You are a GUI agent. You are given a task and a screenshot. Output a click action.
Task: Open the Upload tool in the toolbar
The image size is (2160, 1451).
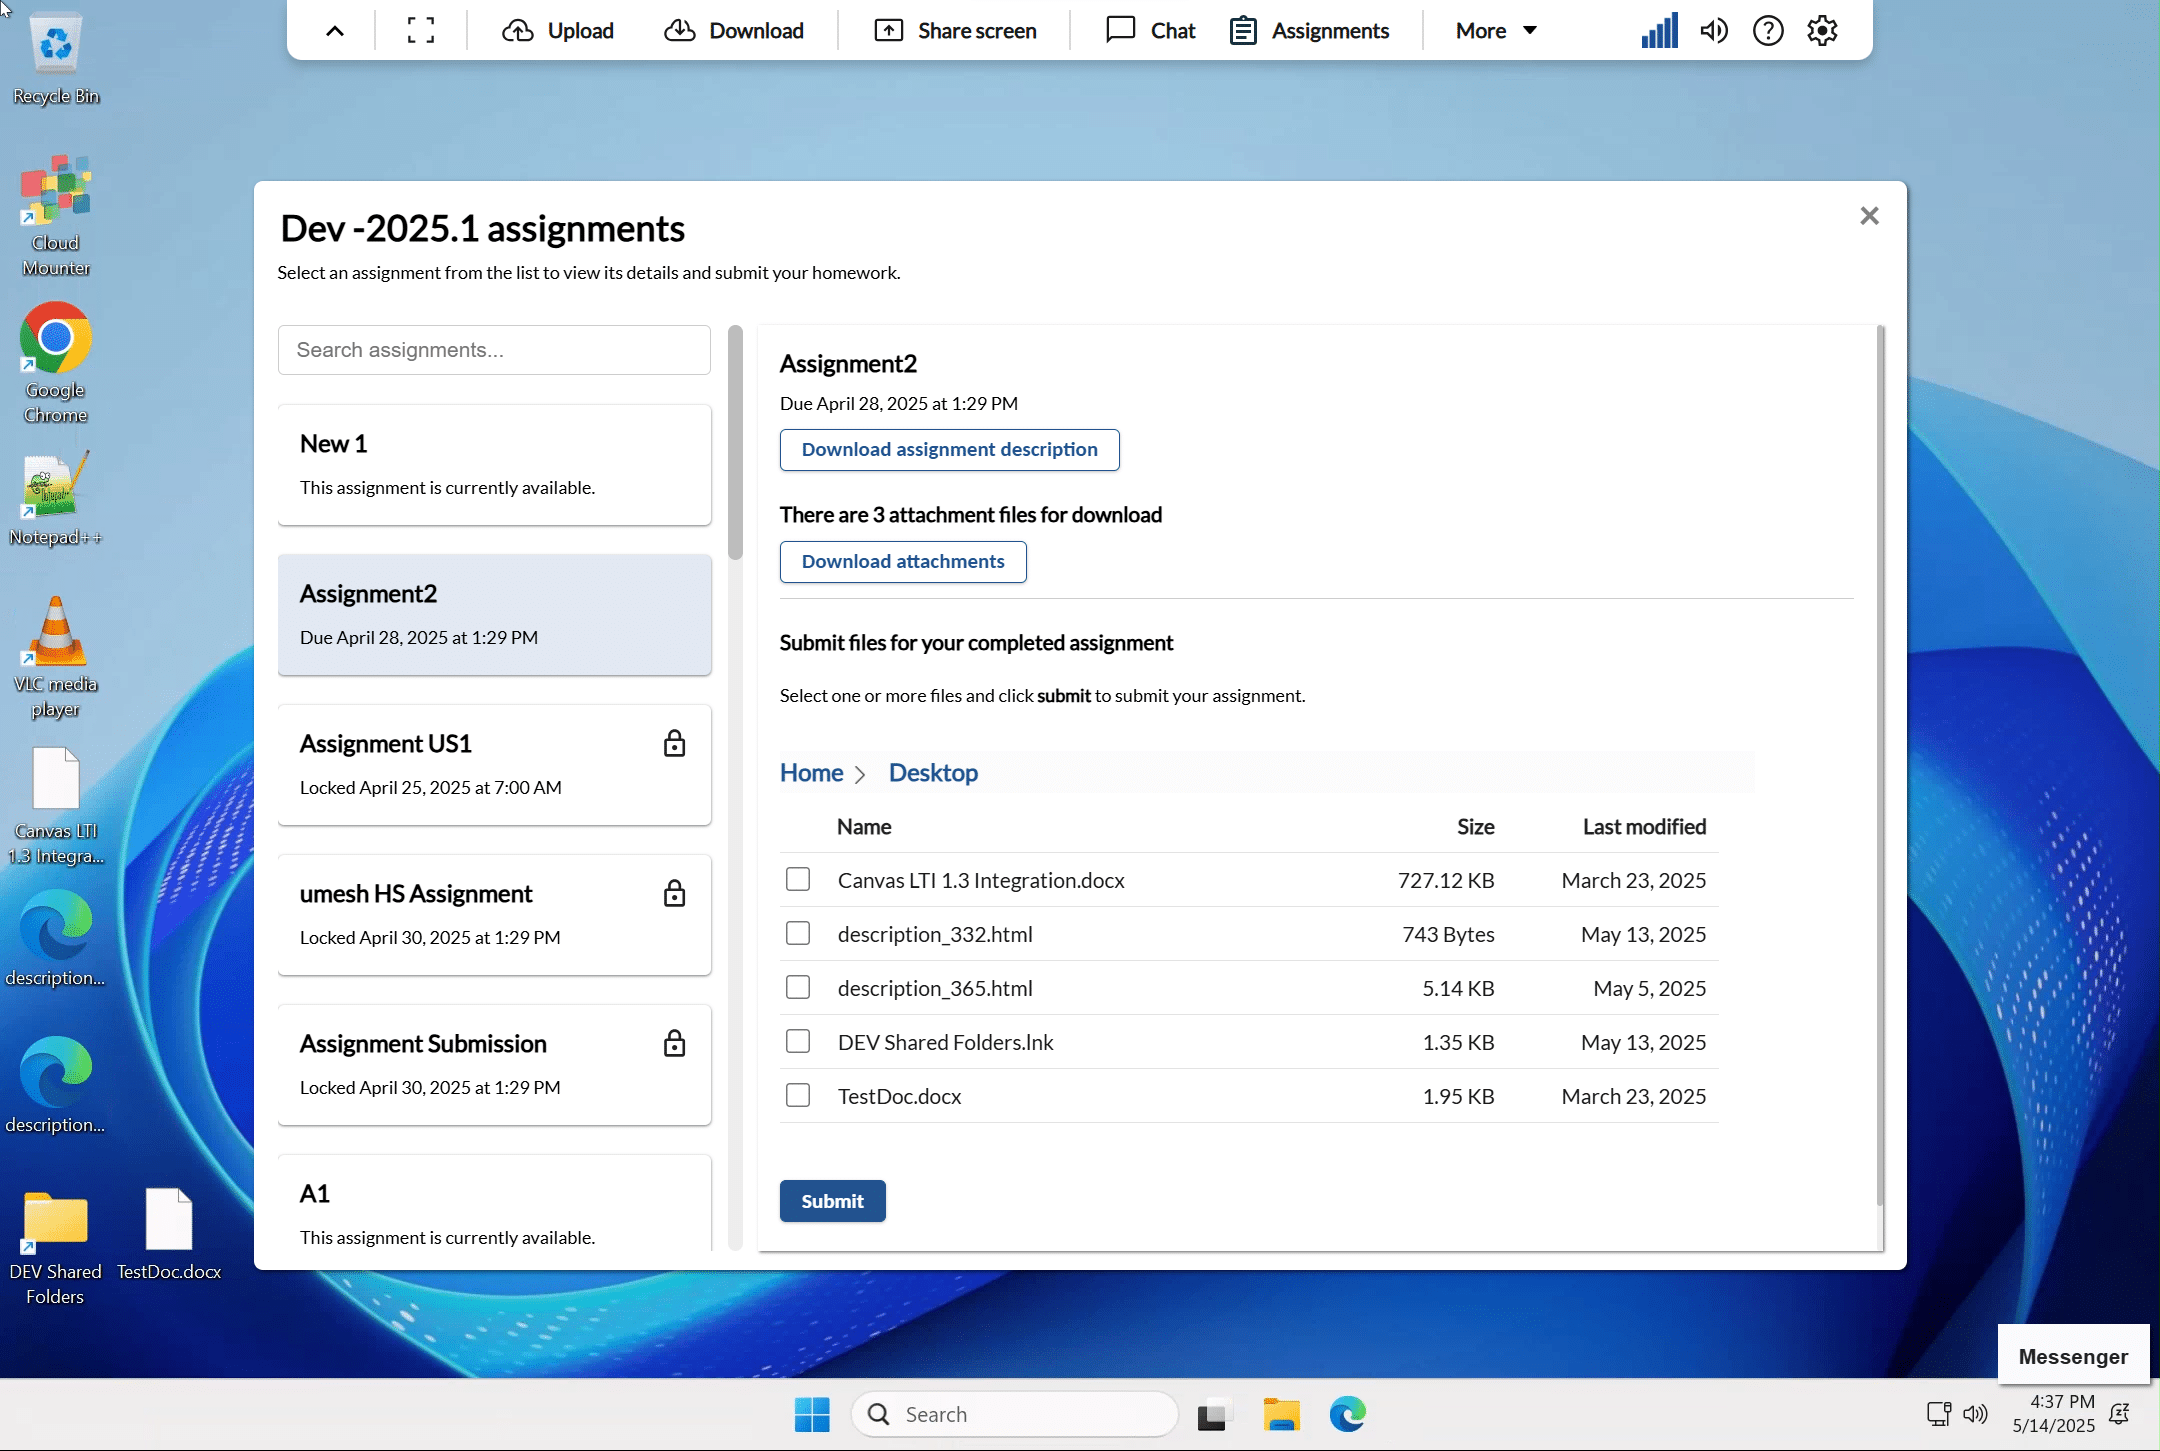point(557,30)
